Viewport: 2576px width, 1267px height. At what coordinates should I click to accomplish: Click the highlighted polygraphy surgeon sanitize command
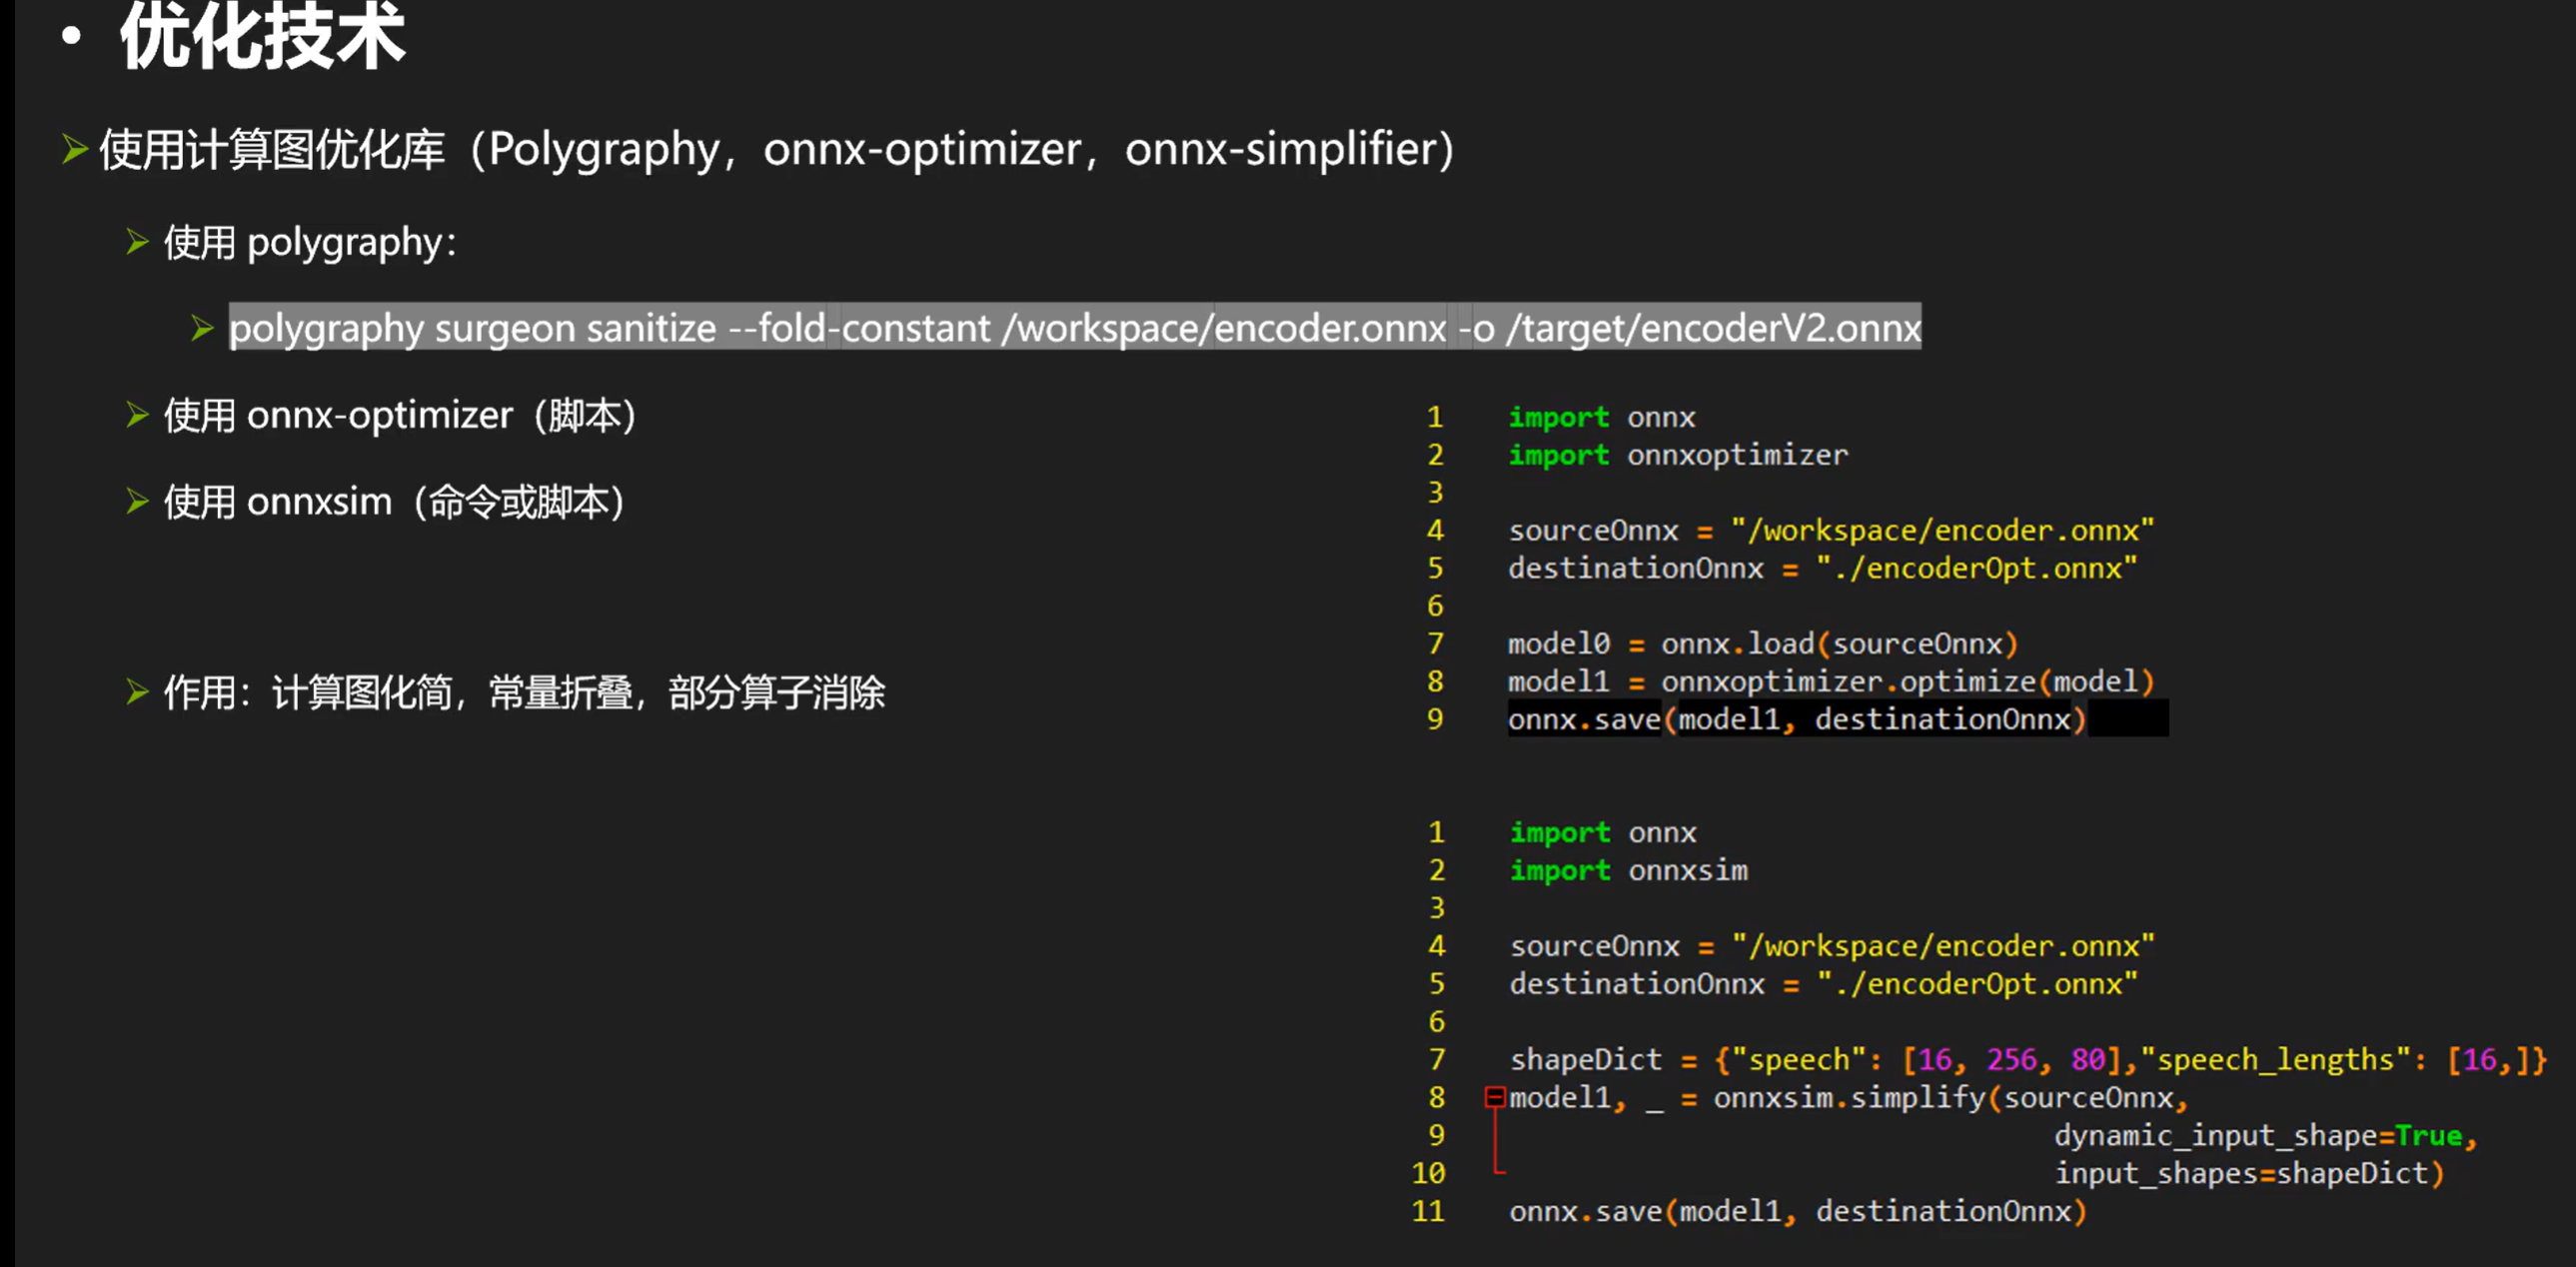tap(1075, 327)
